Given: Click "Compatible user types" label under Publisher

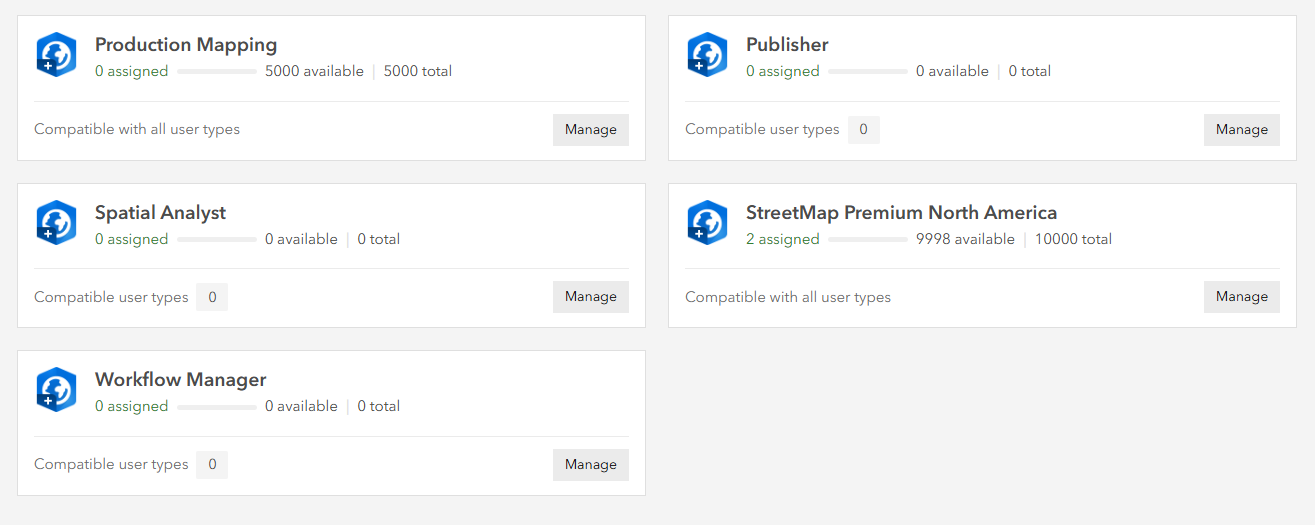Looking at the screenshot, I should click(x=762, y=129).
